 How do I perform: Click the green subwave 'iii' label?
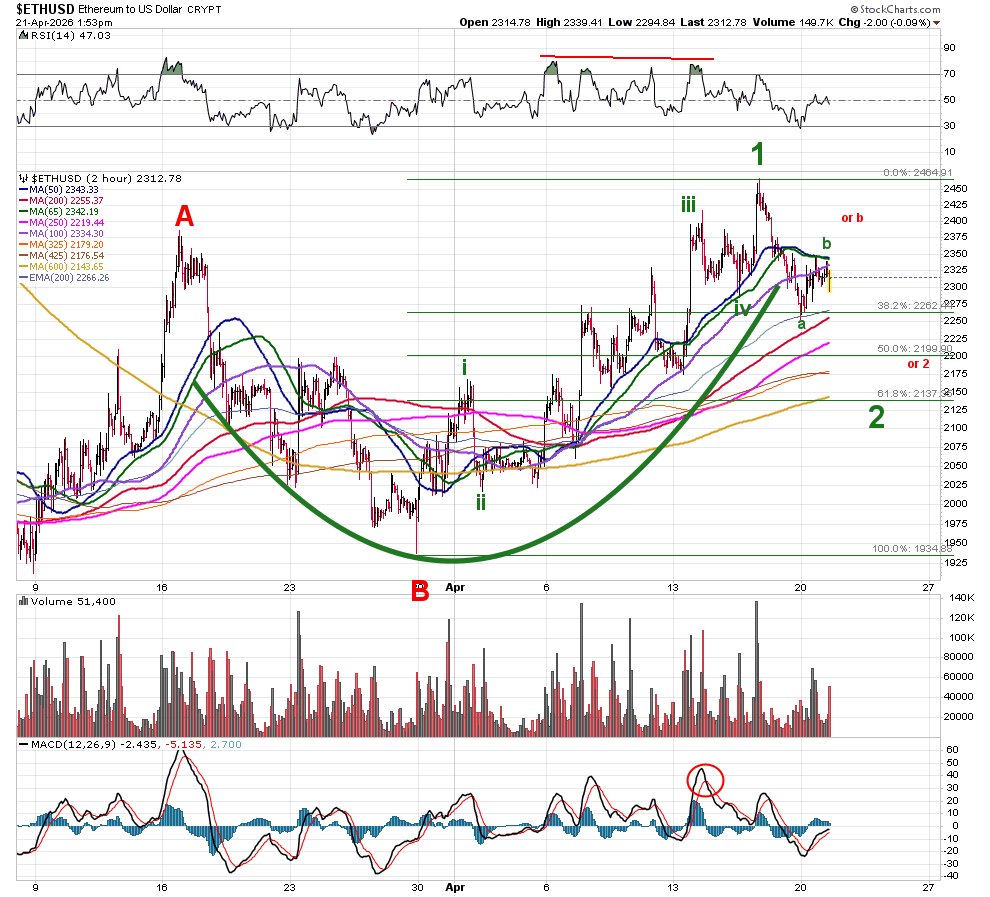coord(689,205)
